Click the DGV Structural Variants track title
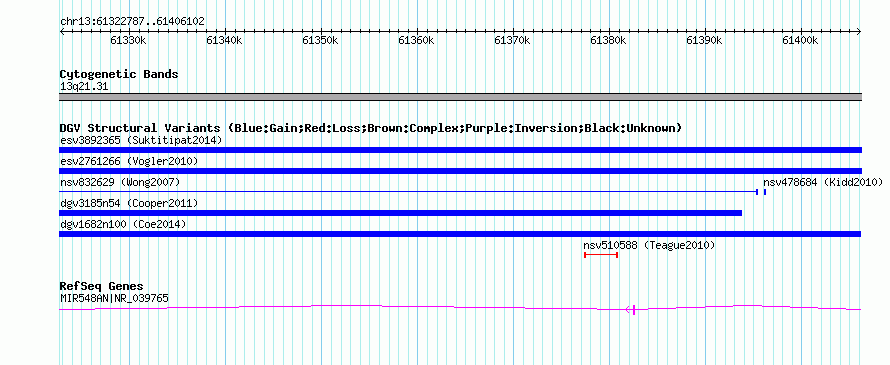 tap(371, 128)
